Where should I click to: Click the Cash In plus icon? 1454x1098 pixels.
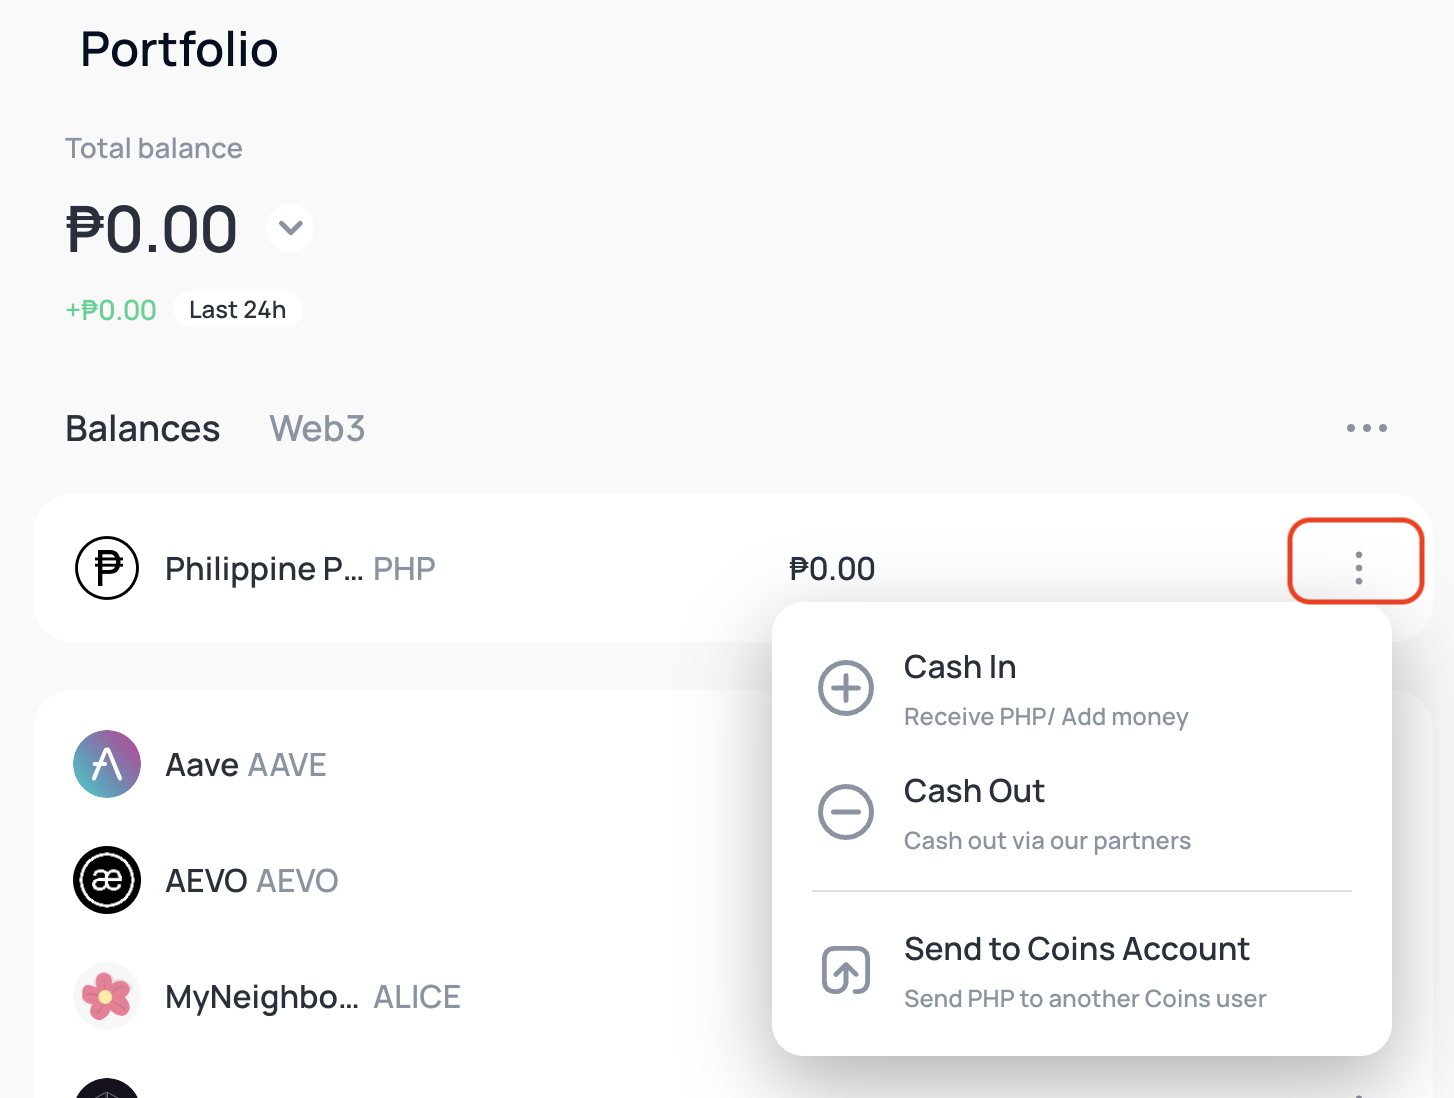tap(846, 688)
